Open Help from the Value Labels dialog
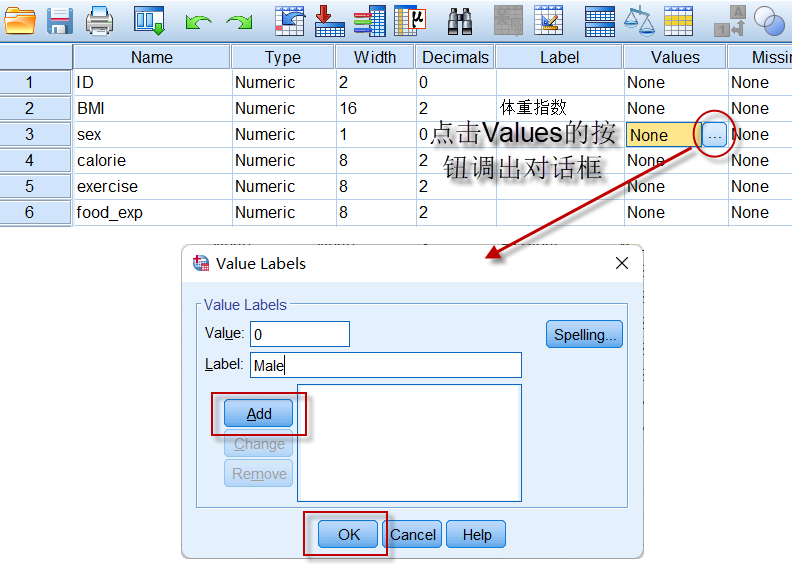792x564 pixels. click(x=476, y=535)
